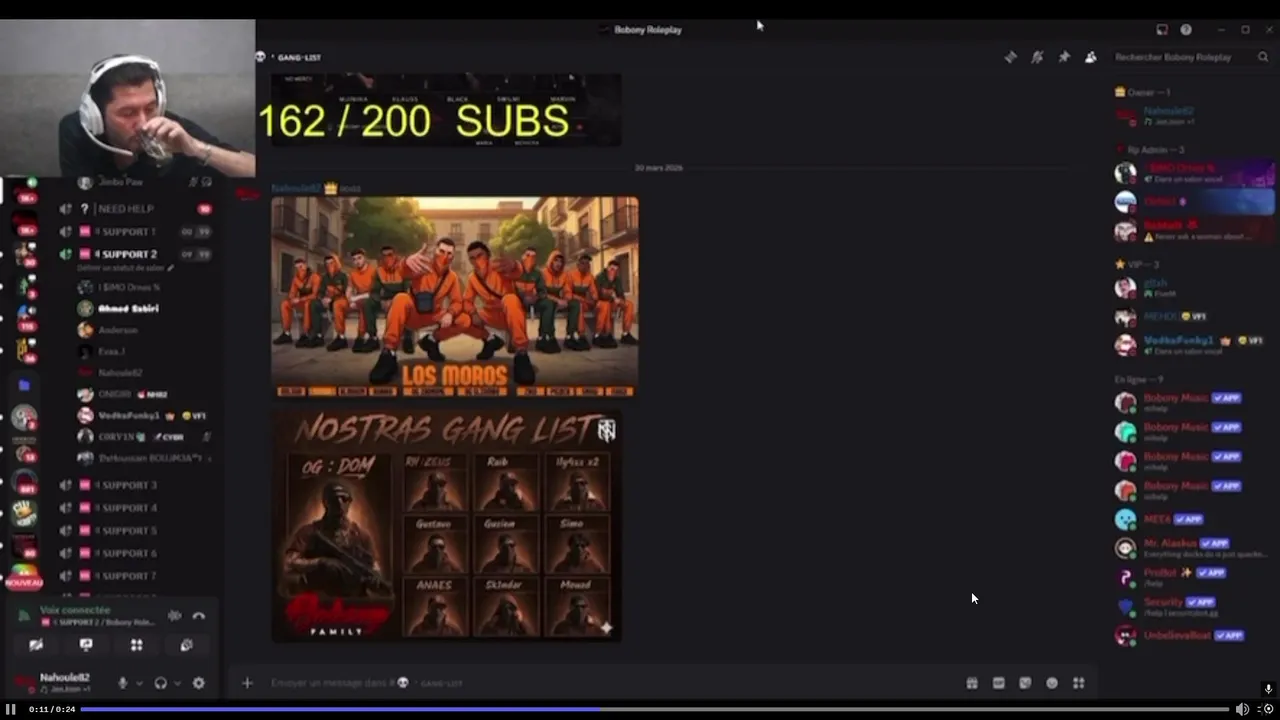Click ORY1N user in voice channel list
The image size is (1280, 720).
coord(121,437)
